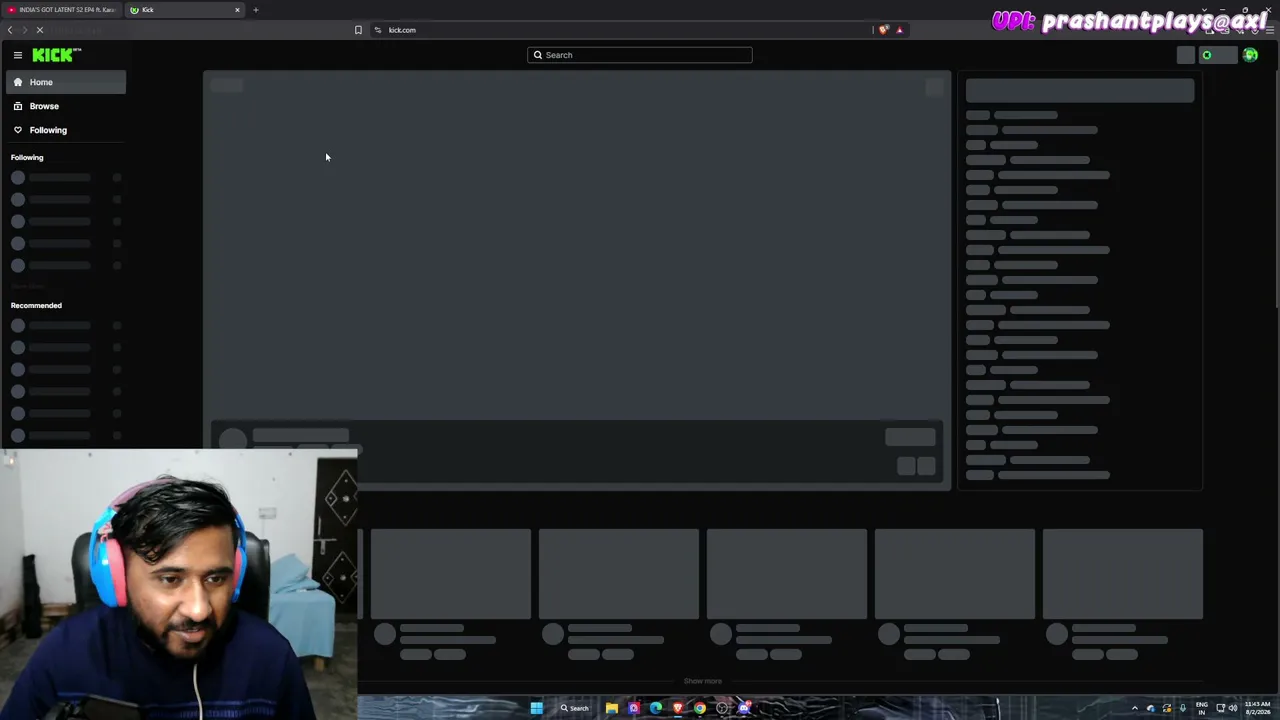
Task: Open Brave Shields icon
Action: coord(883,30)
